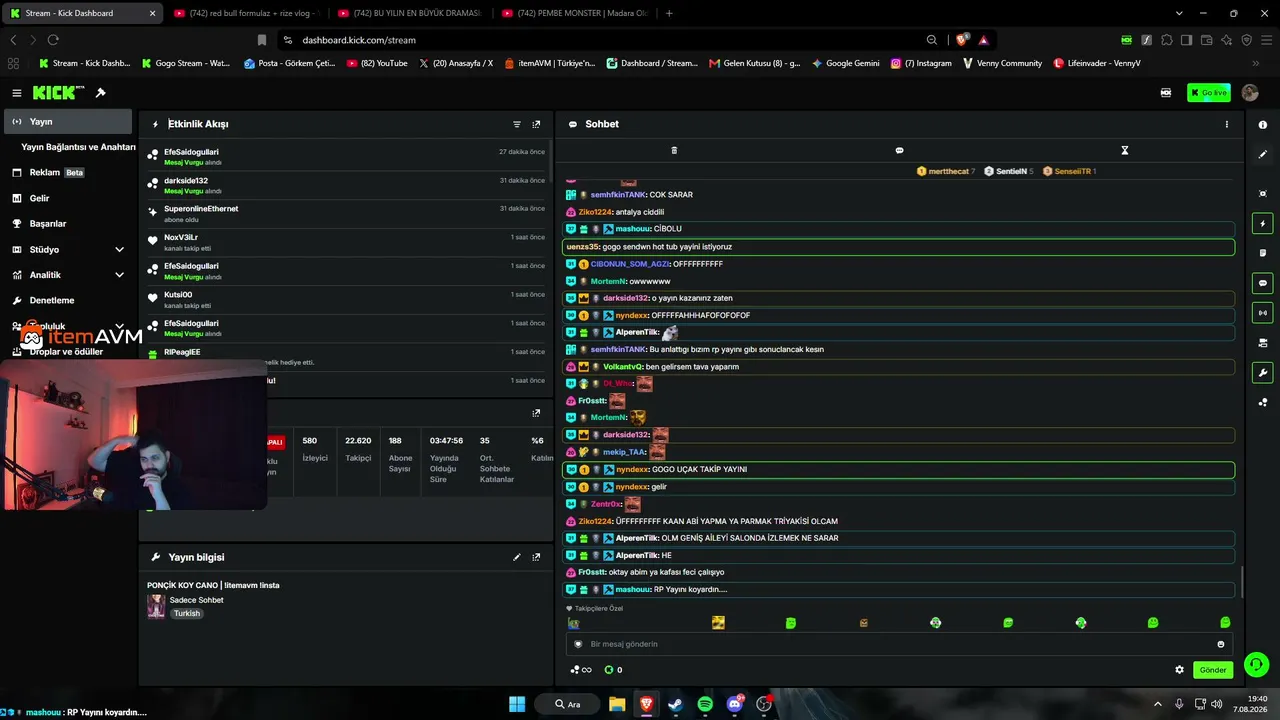This screenshot has height=720, width=1280.
Task: Open File Explorer from the taskbar
Action: (617, 704)
